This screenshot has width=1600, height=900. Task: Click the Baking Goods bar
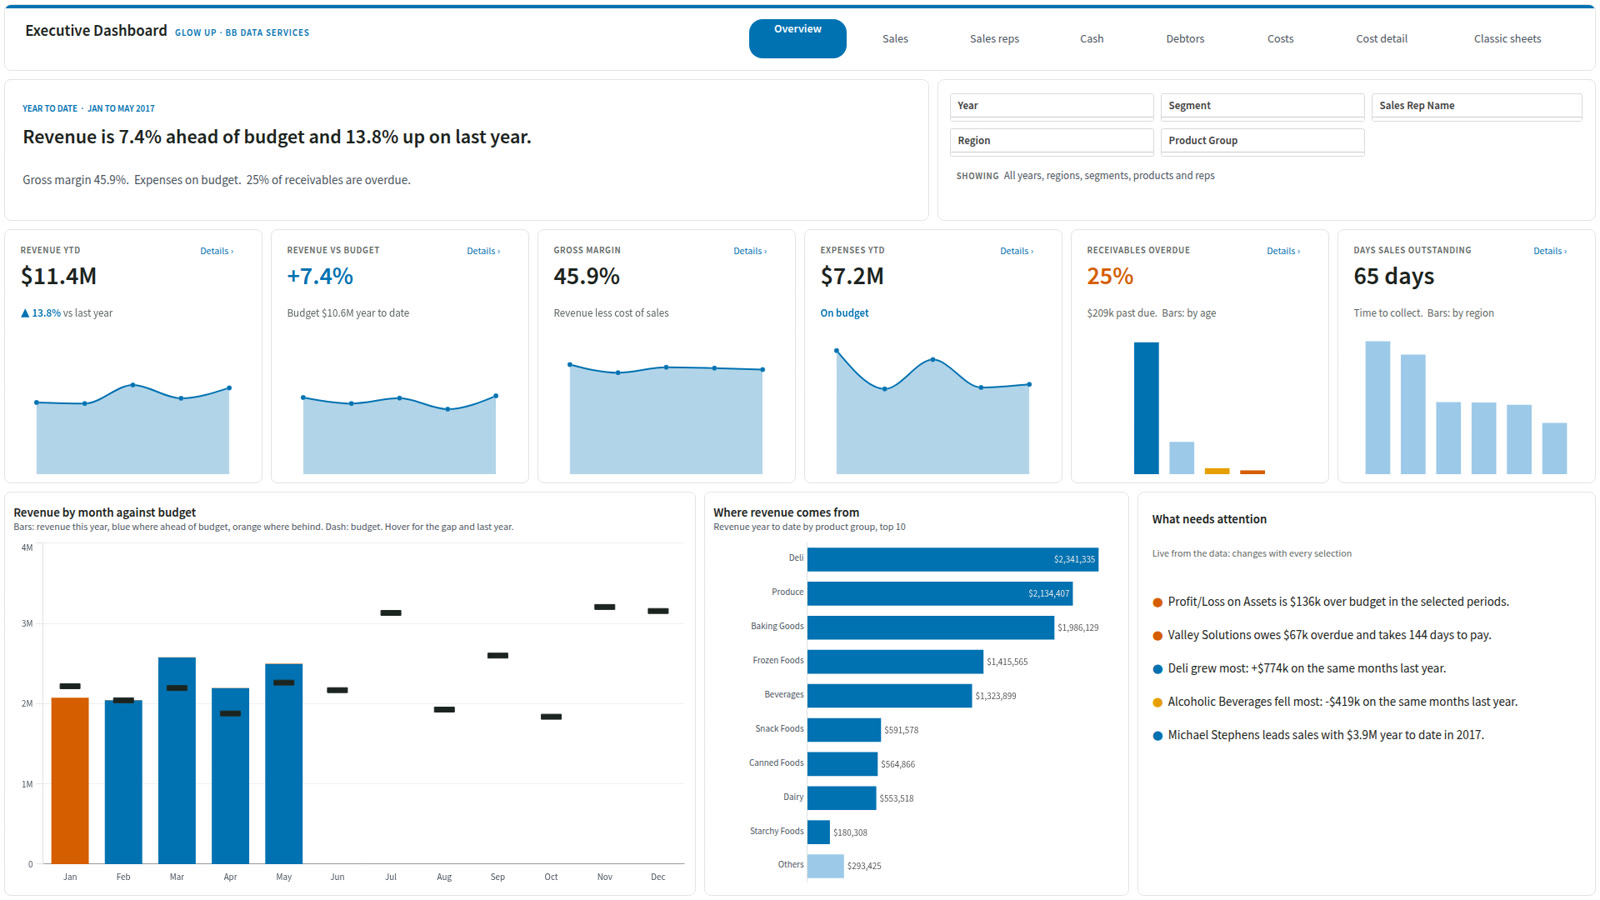[931, 627]
